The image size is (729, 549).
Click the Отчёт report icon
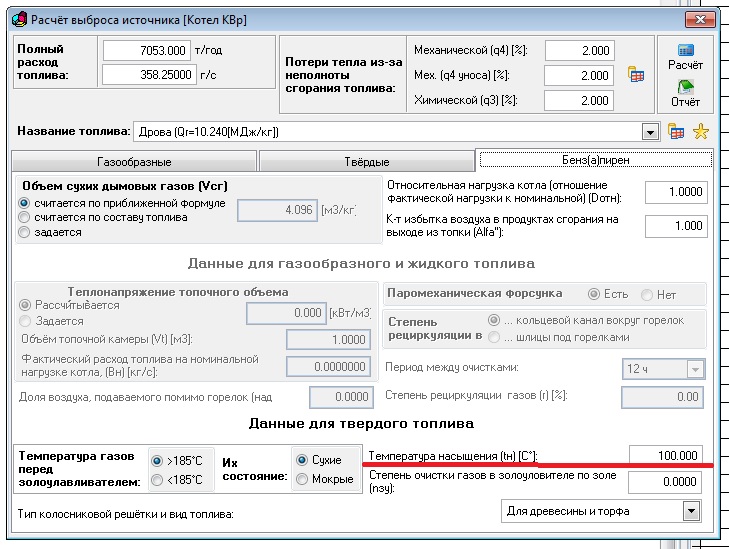tap(685, 88)
